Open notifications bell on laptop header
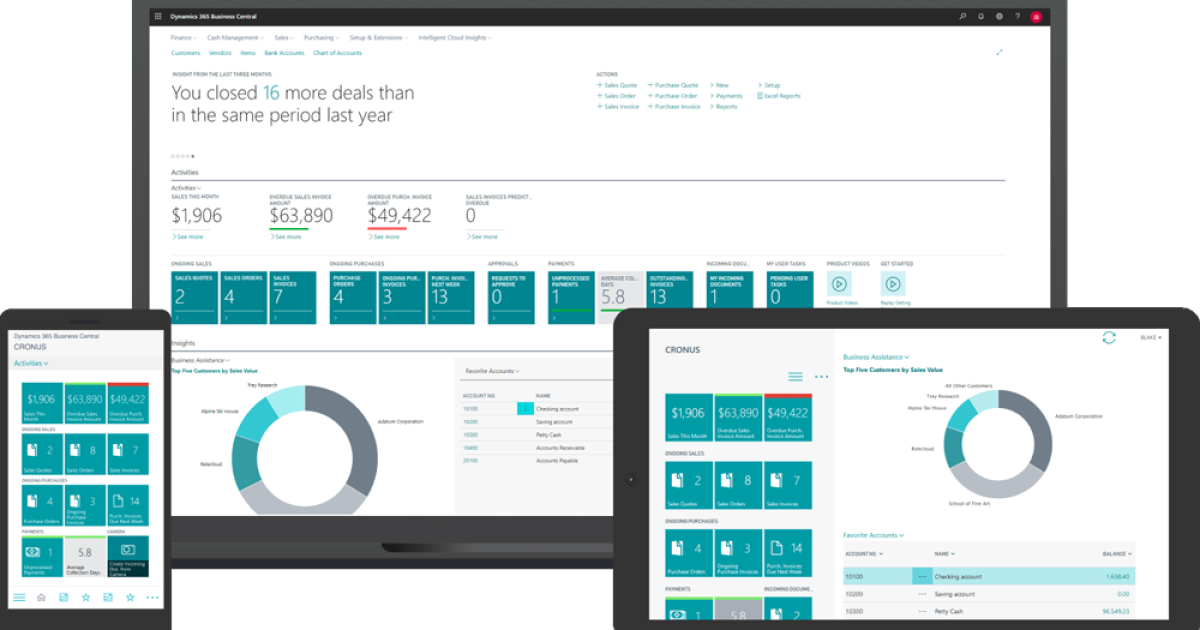 pos(981,16)
